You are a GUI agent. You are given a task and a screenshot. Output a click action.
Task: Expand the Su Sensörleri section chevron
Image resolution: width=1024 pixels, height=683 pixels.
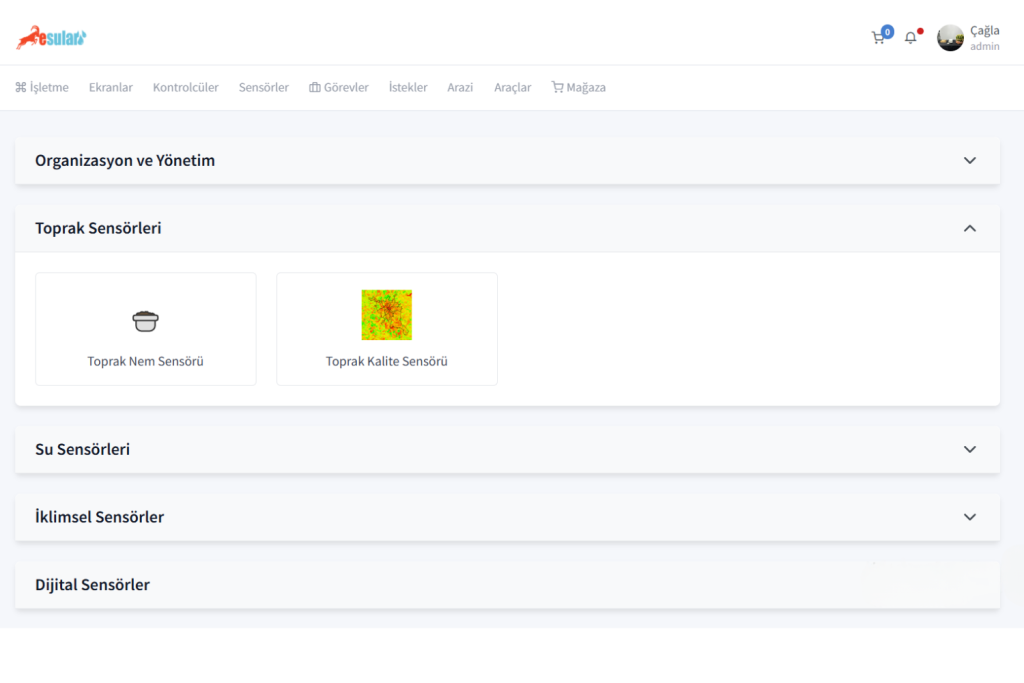[969, 449]
